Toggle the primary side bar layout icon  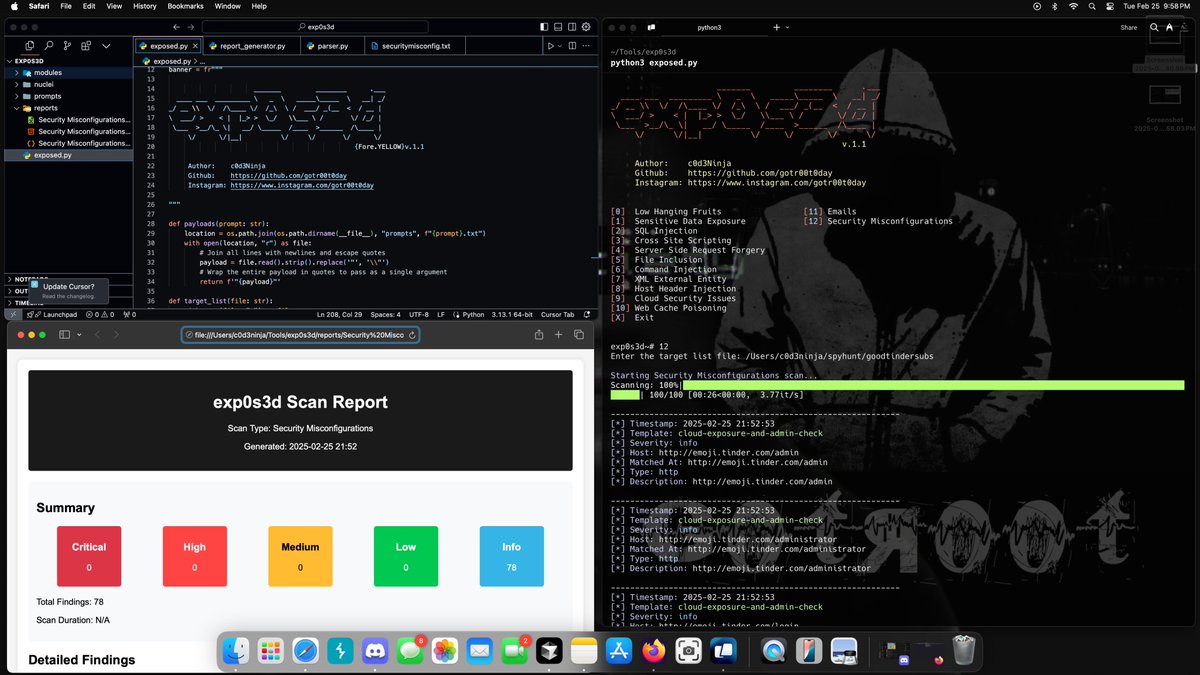click(x=544, y=27)
